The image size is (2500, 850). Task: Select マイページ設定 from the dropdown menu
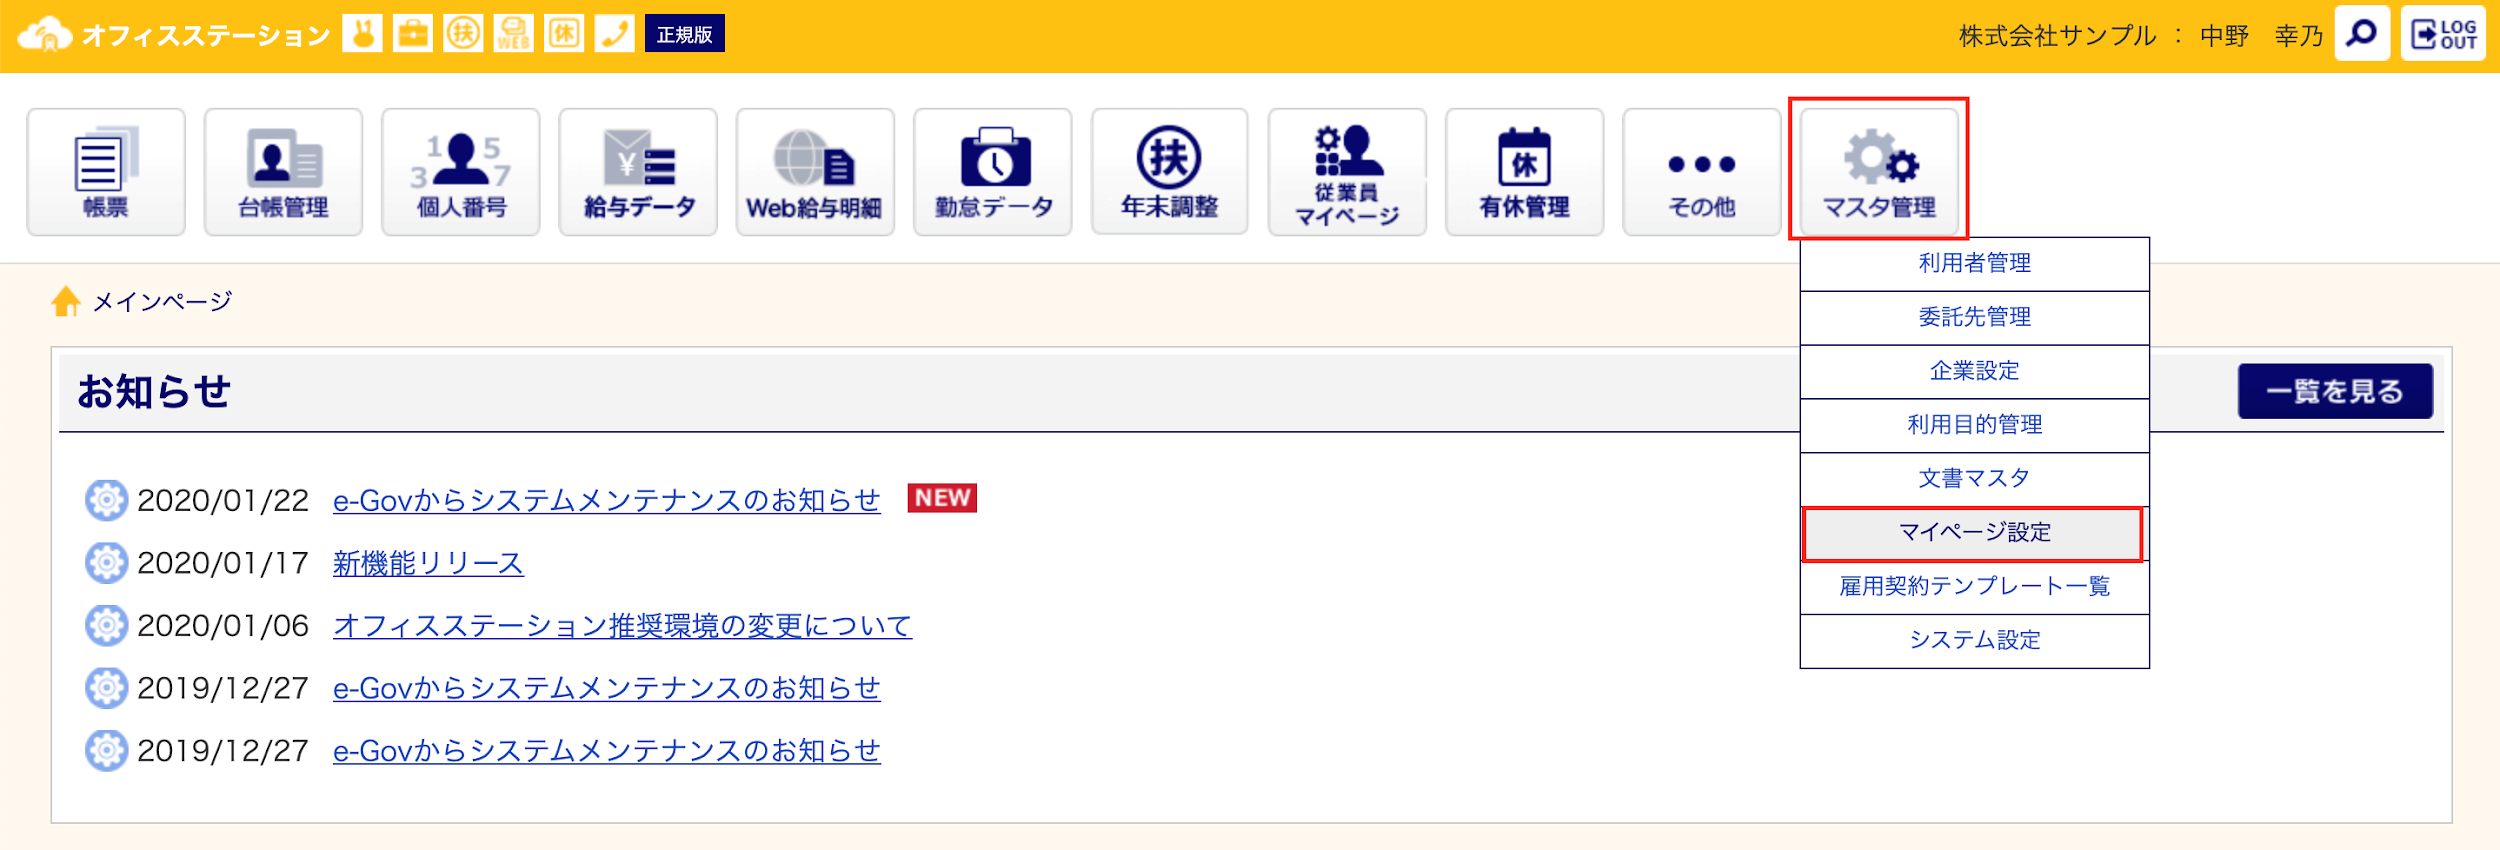(x=1974, y=533)
